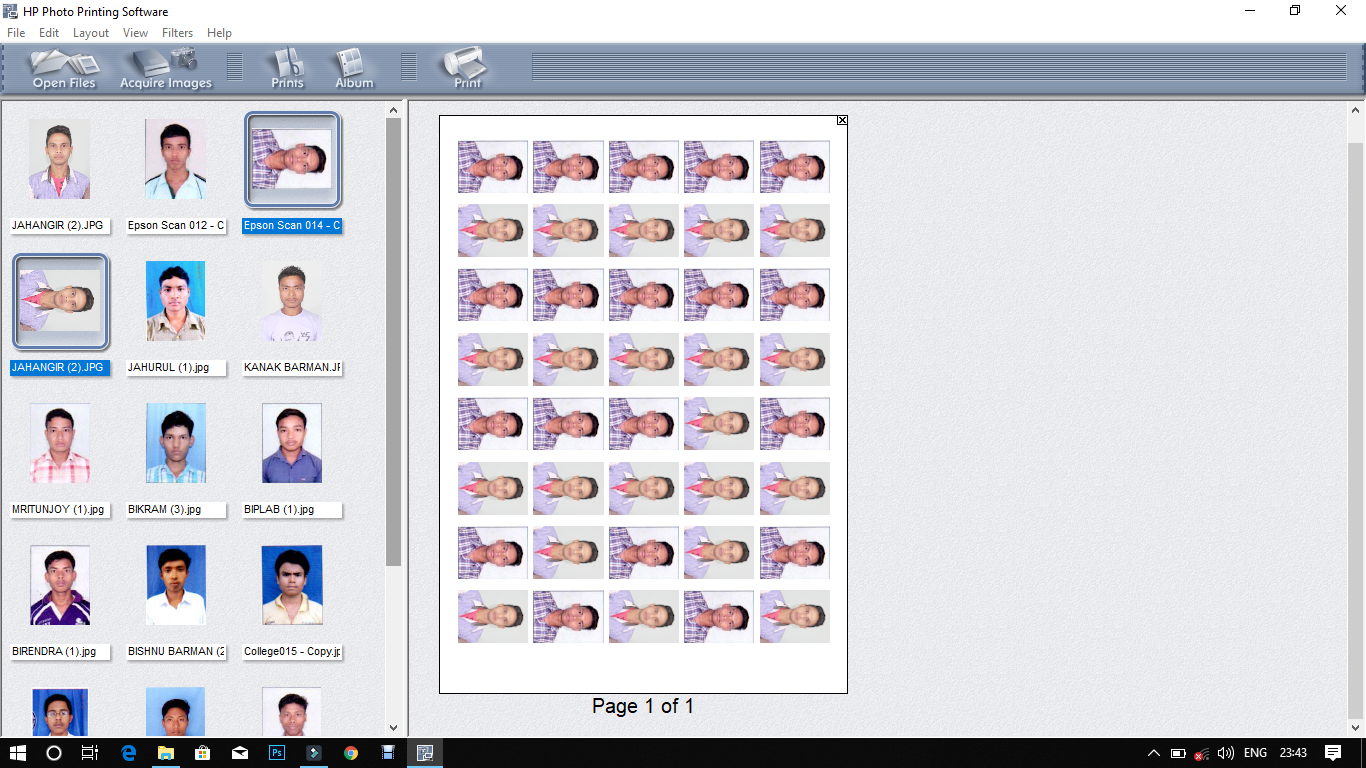
Task: Open the View menu
Action: pos(135,33)
